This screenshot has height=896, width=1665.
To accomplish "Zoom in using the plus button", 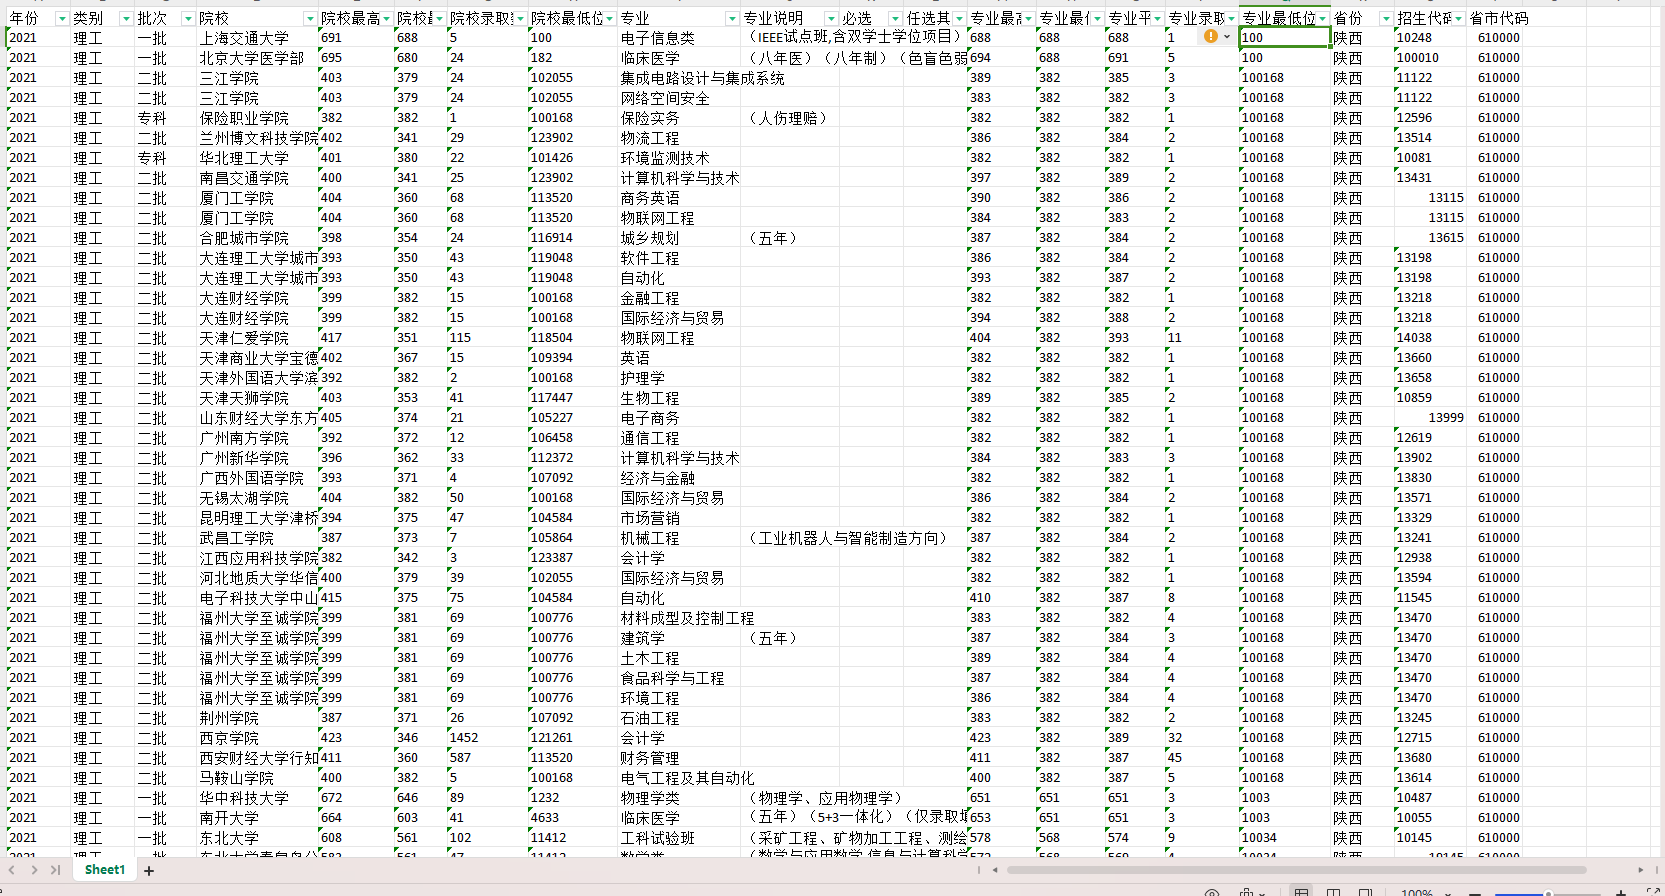I will pos(1621,892).
